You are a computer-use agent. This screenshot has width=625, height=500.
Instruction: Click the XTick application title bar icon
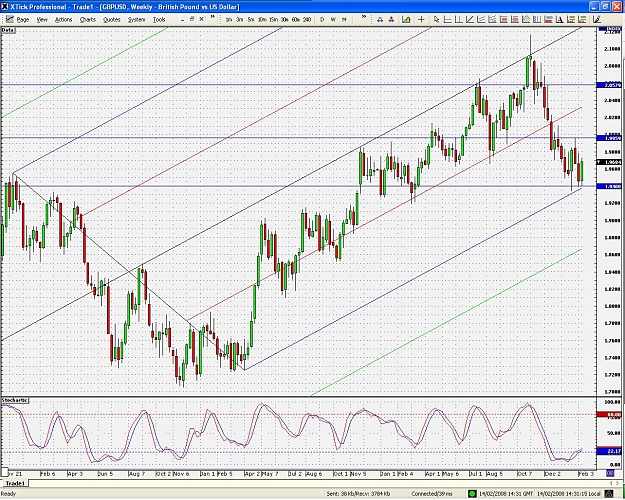coord(5,6)
